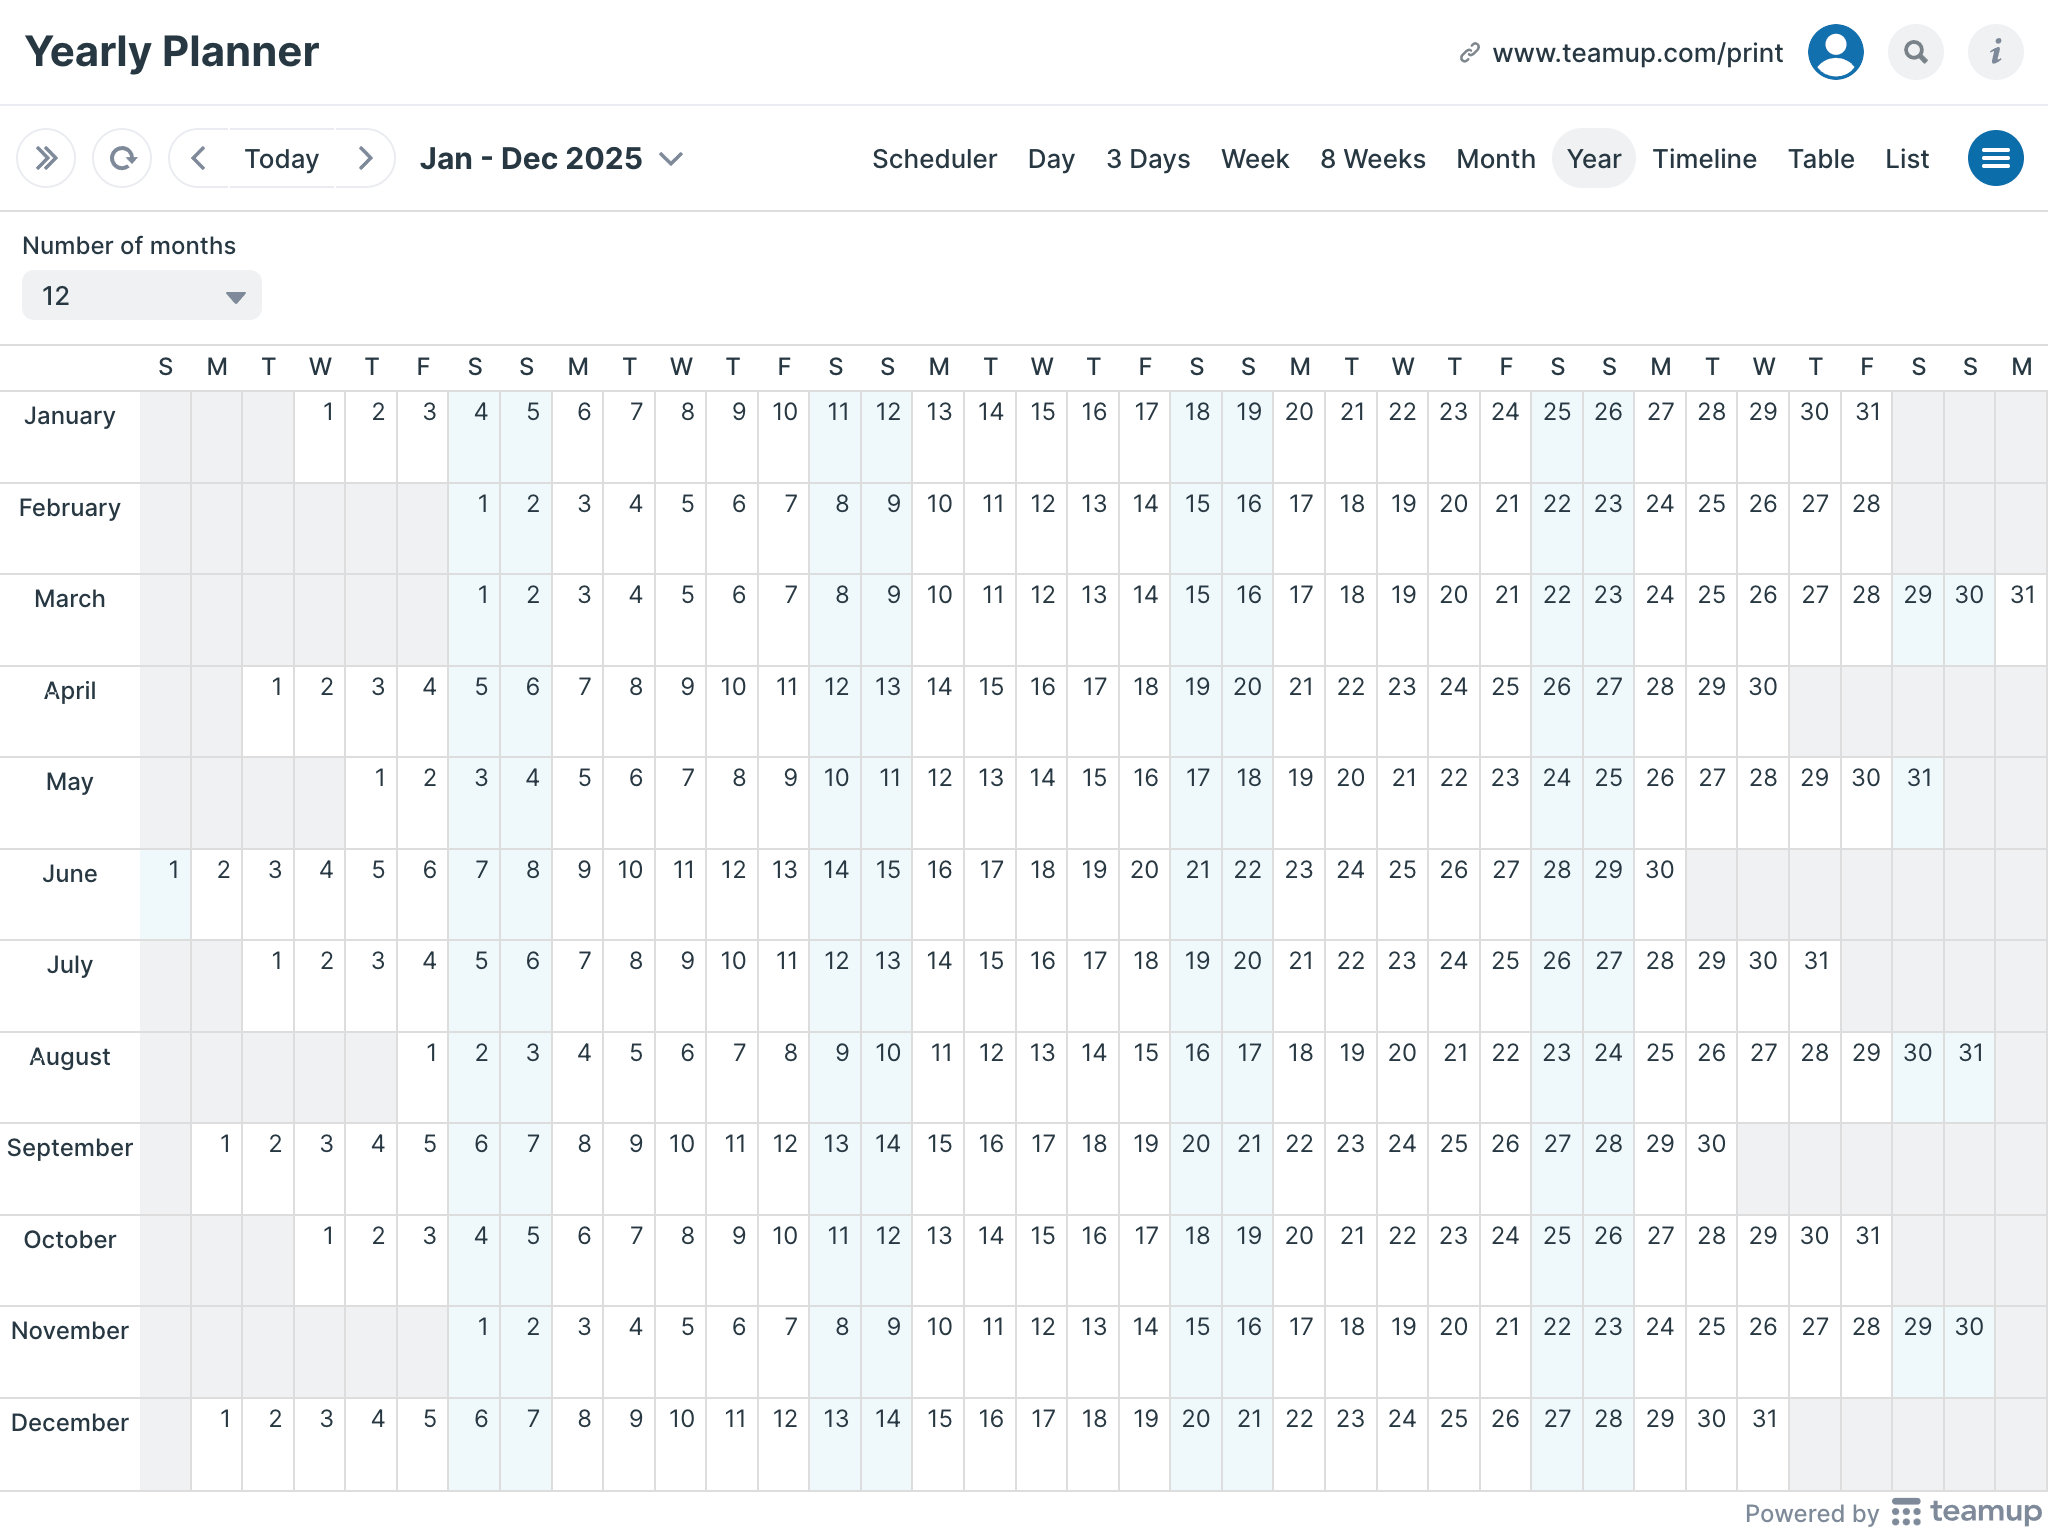Open the www.teamup.com/print link
This screenshot has width=2048, height=1536.
tap(1637, 53)
